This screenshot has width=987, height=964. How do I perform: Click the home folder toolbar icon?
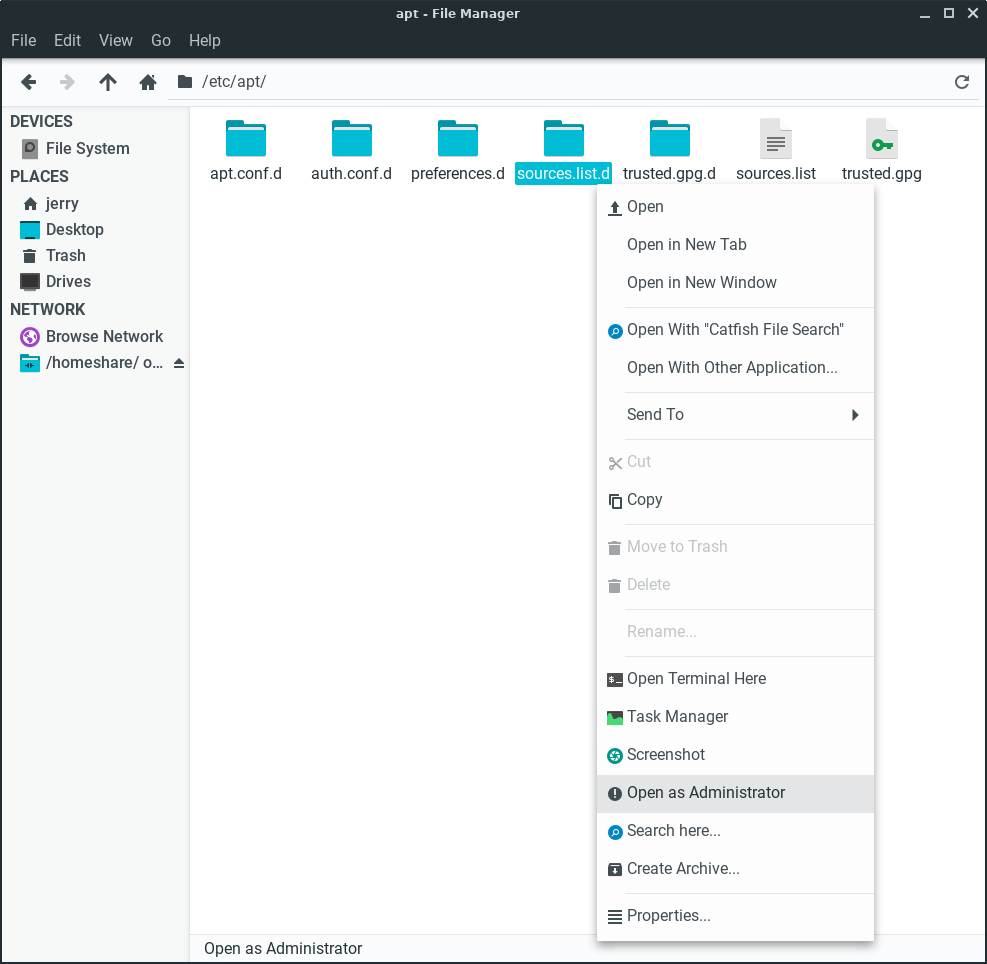click(x=148, y=82)
